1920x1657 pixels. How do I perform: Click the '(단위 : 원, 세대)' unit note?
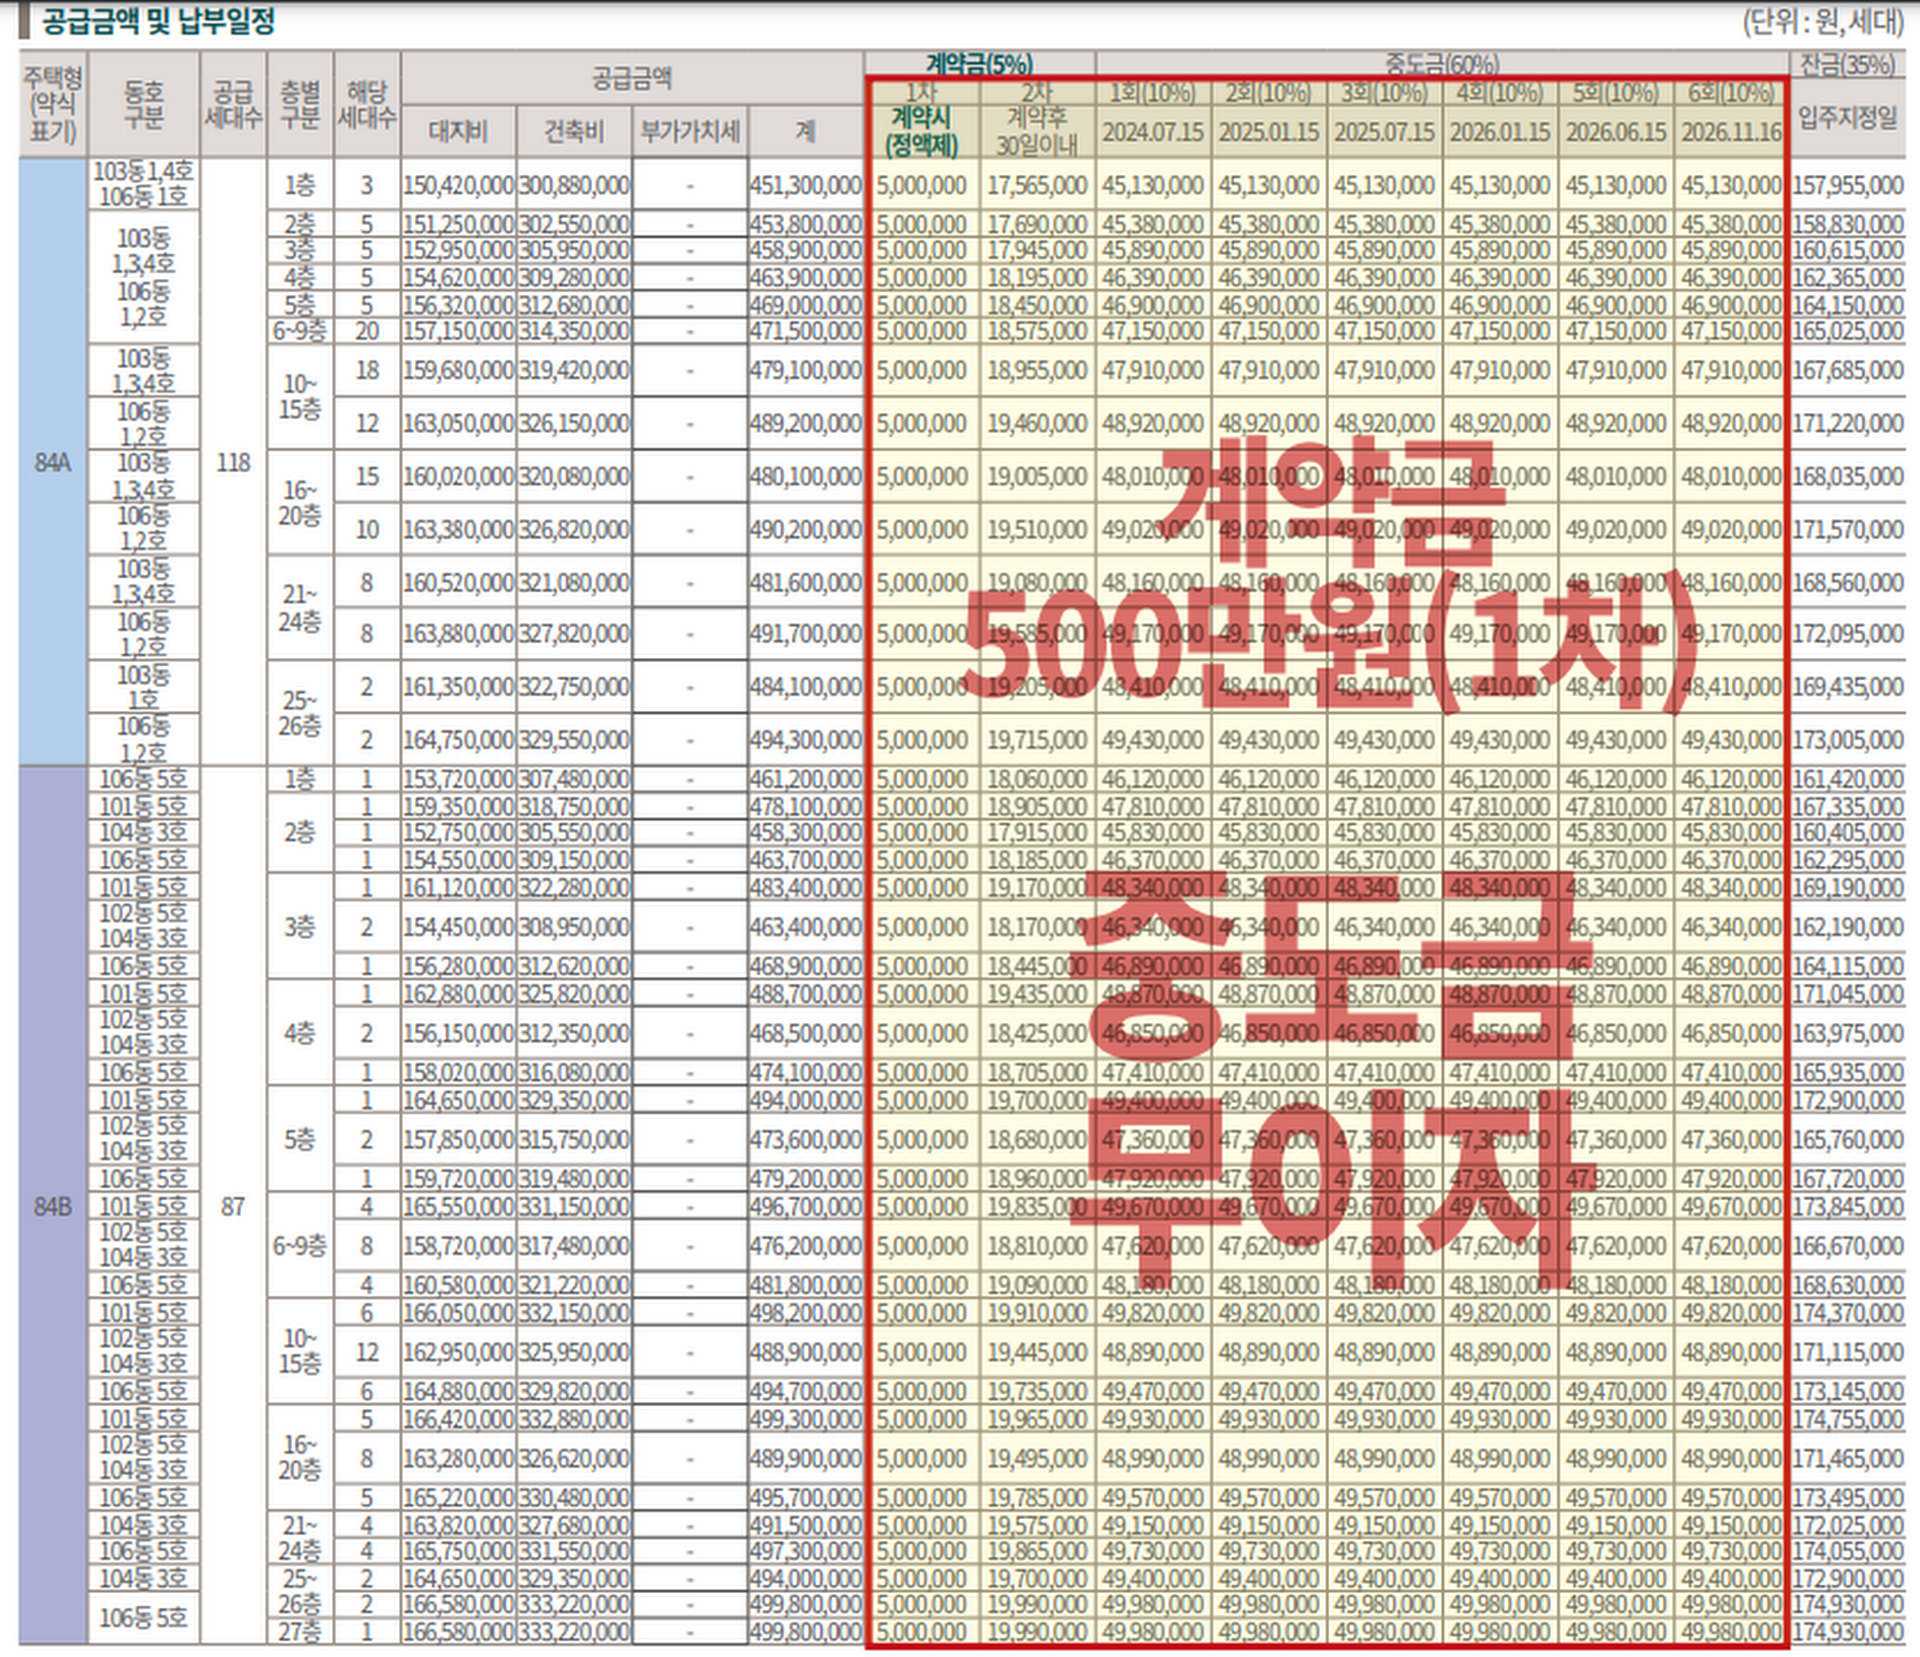point(1822,22)
